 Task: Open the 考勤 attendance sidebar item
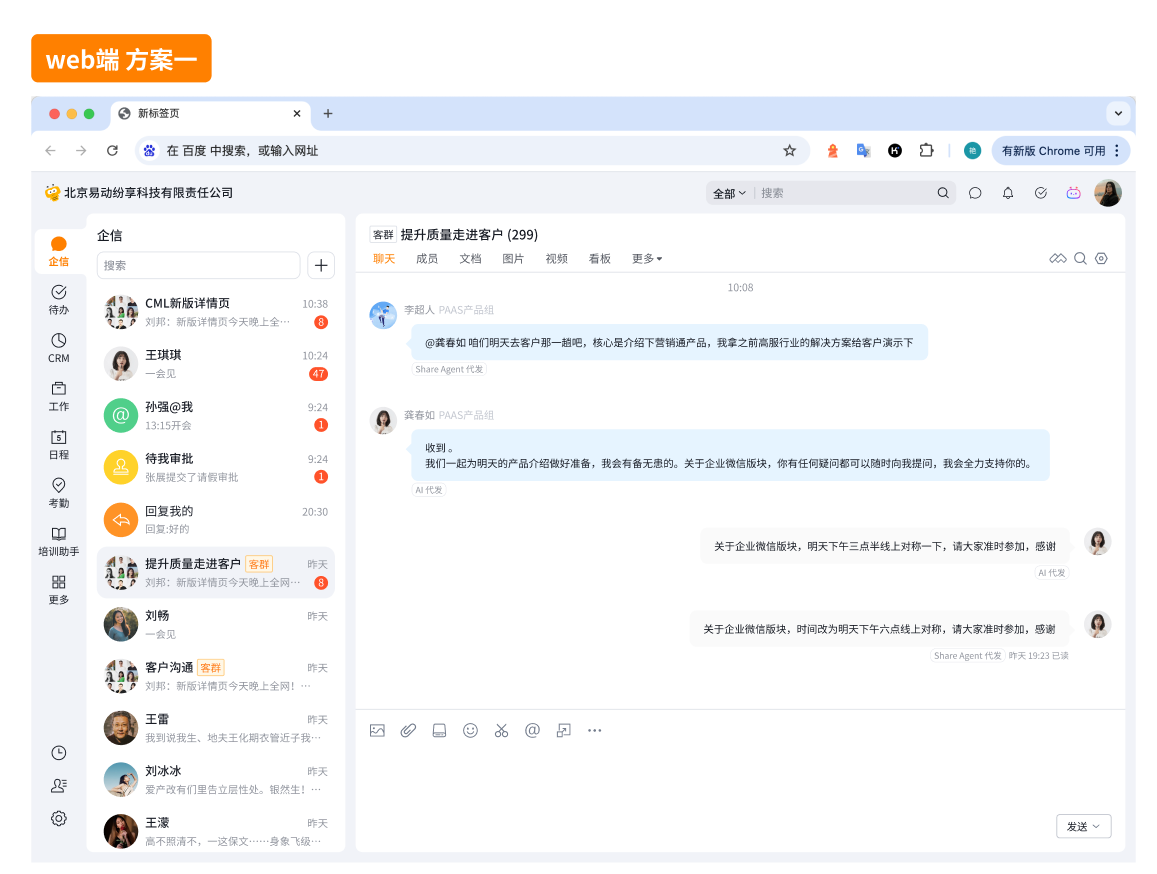(x=59, y=493)
